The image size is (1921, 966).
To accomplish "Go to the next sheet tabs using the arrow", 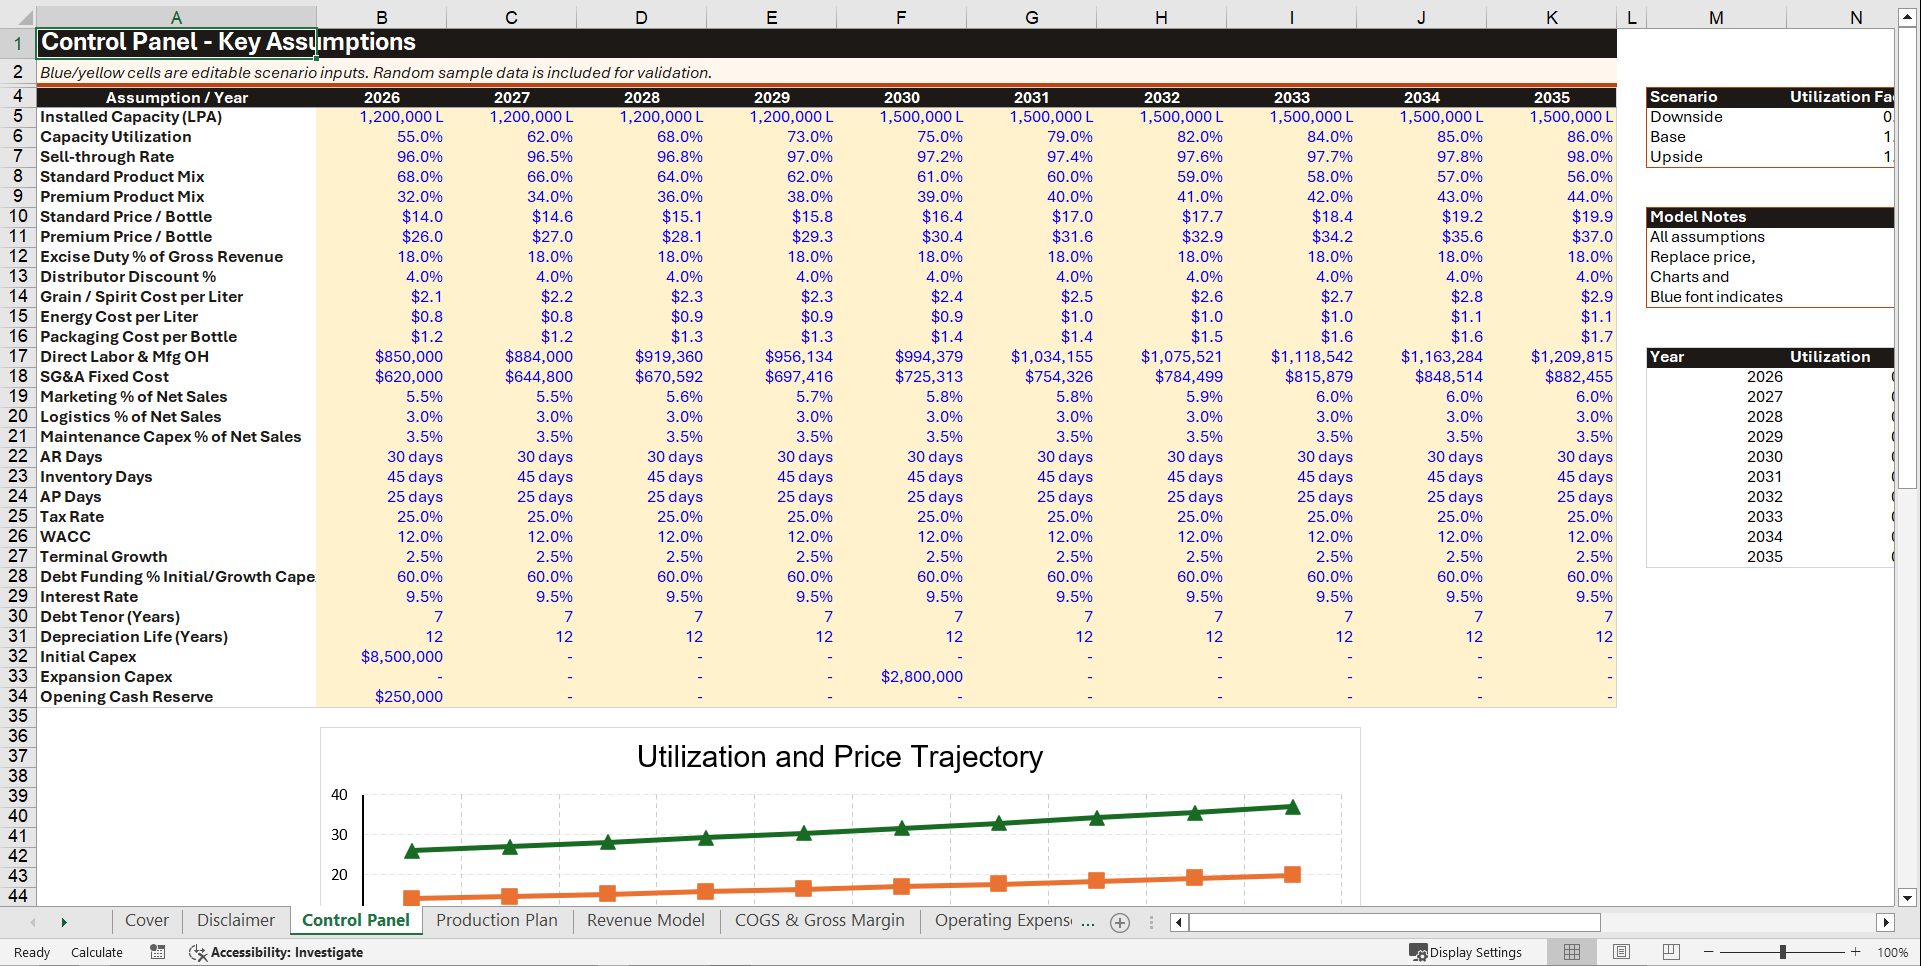I will pos(64,922).
